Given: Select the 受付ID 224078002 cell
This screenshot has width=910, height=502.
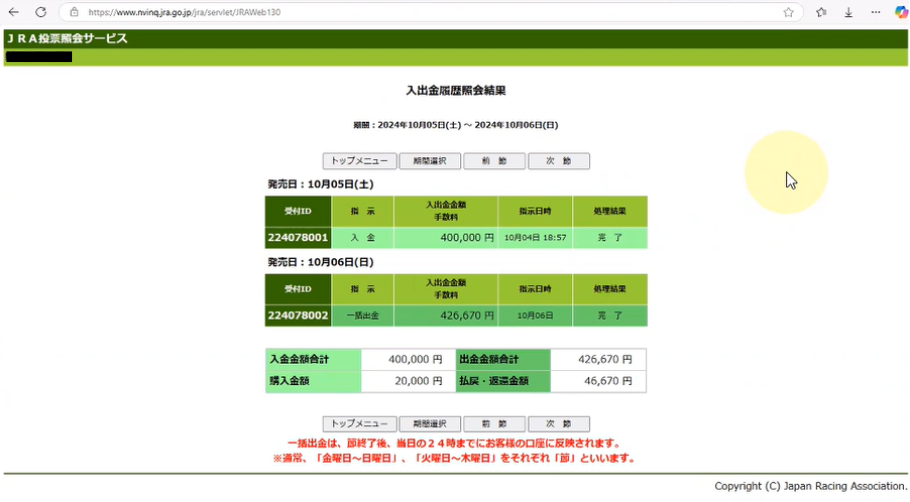Looking at the screenshot, I should [x=297, y=315].
